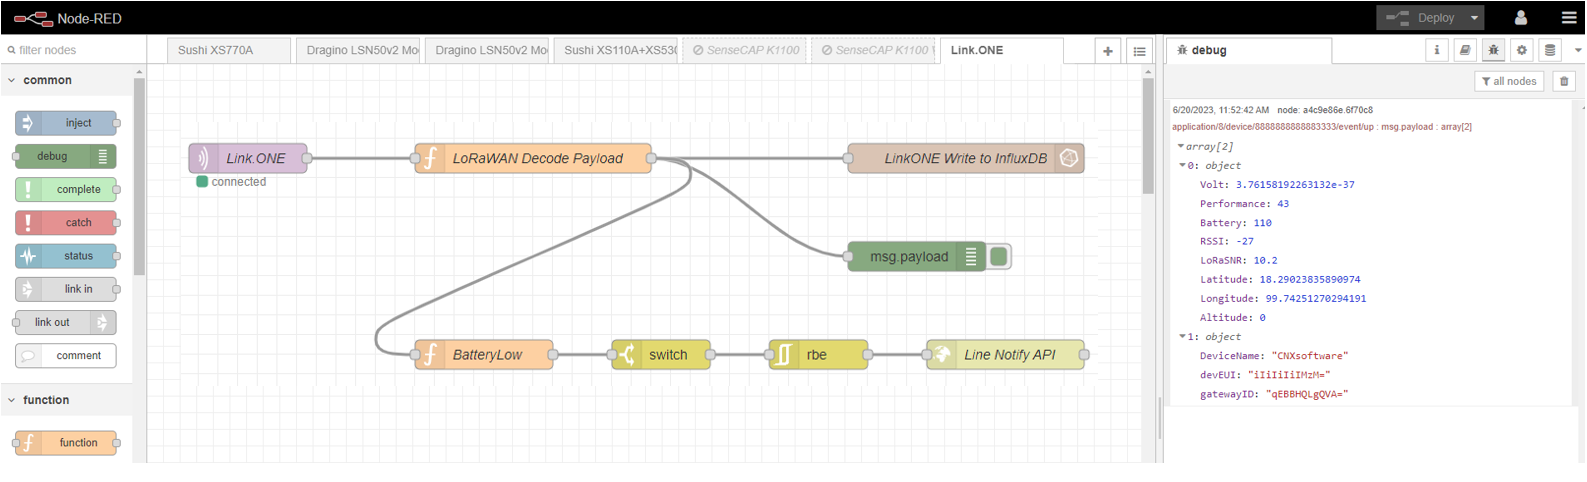Open the help book sidebar icon
Image resolution: width=1587 pixels, height=482 pixels.
click(x=1465, y=50)
